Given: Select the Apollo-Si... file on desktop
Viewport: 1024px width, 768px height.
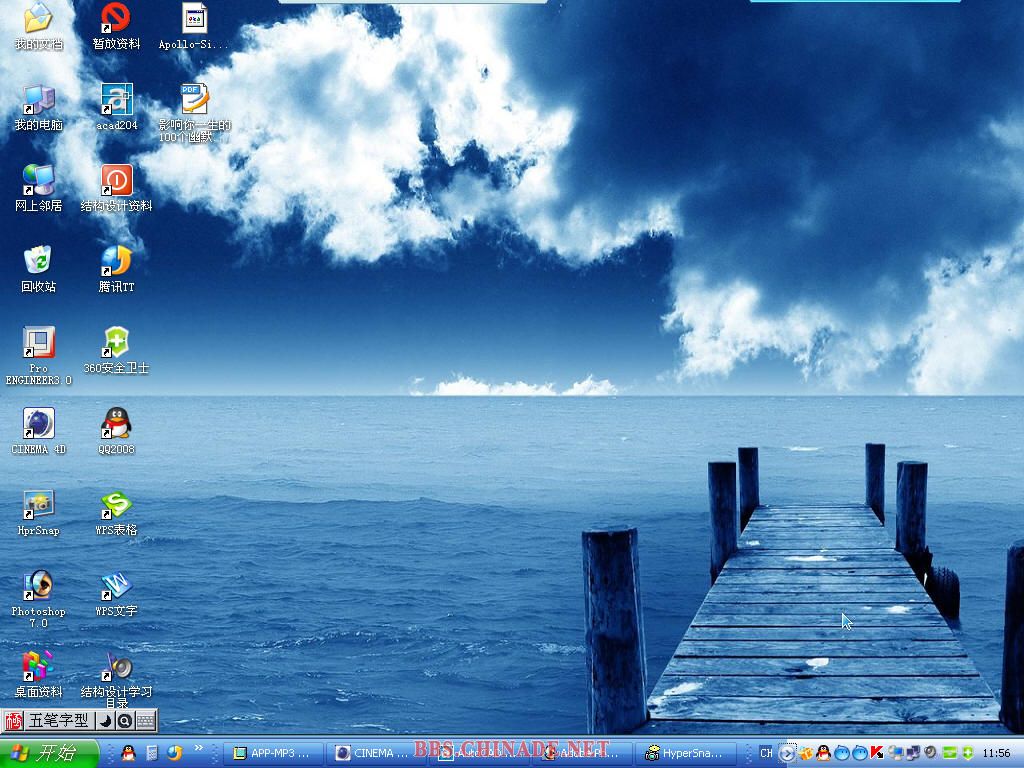Looking at the screenshot, I should (194, 19).
